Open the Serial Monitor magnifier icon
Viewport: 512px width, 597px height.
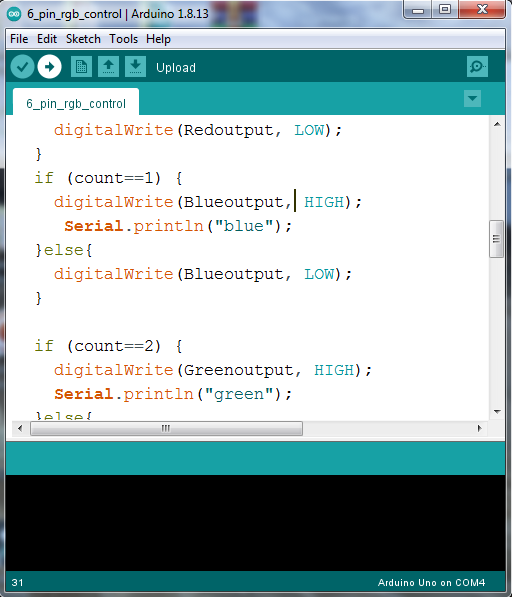[x=477, y=67]
